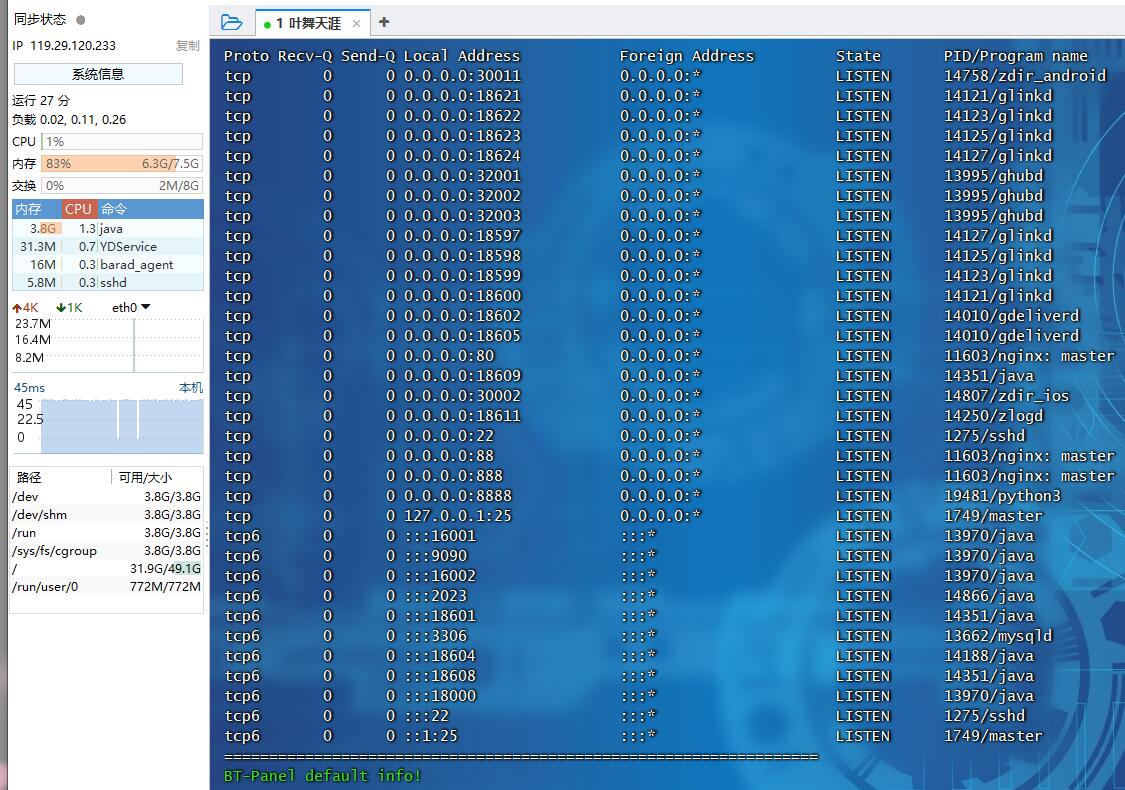Open the folder icon in tab bar
Image resolution: width=1125 pixels, height=790 pixels.
point(231,23)
